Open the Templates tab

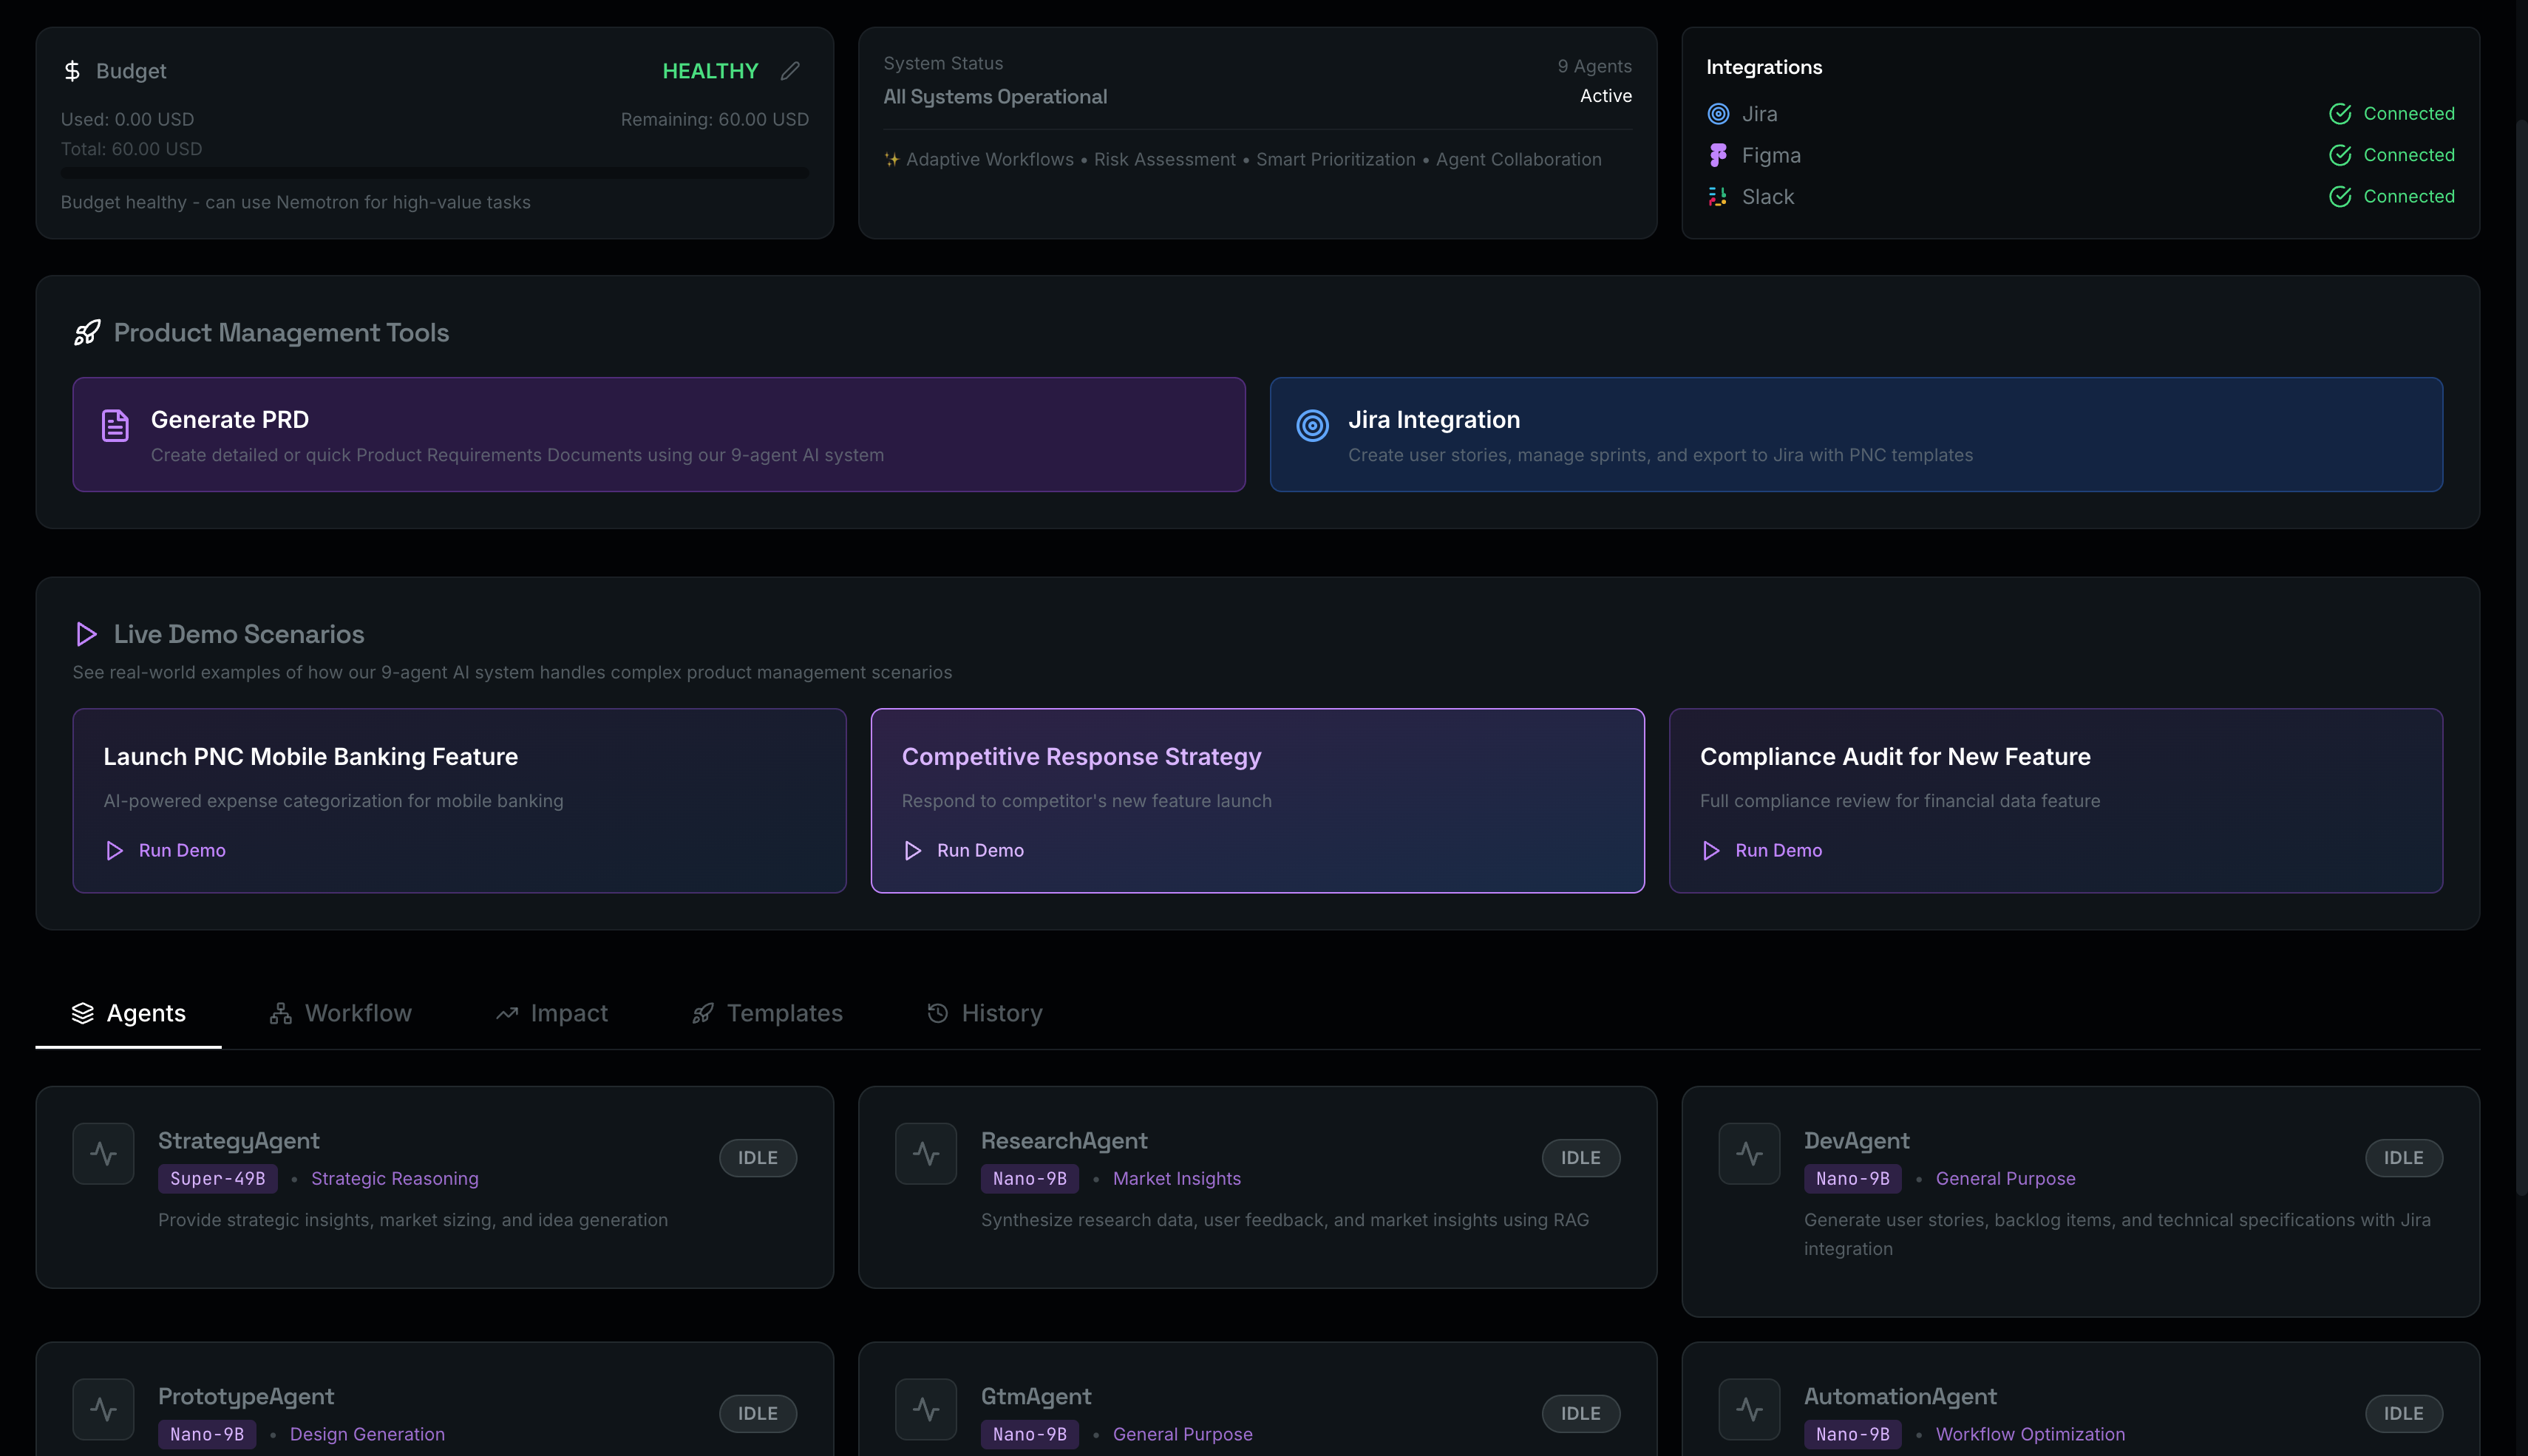point(768,1013)
